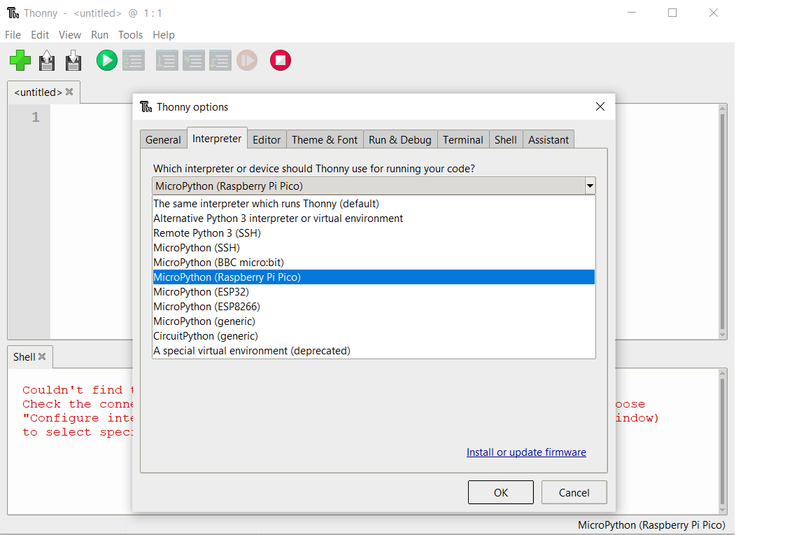
Task: Open the Run menu
Action: pyautogui.click(x=100, y=35)
